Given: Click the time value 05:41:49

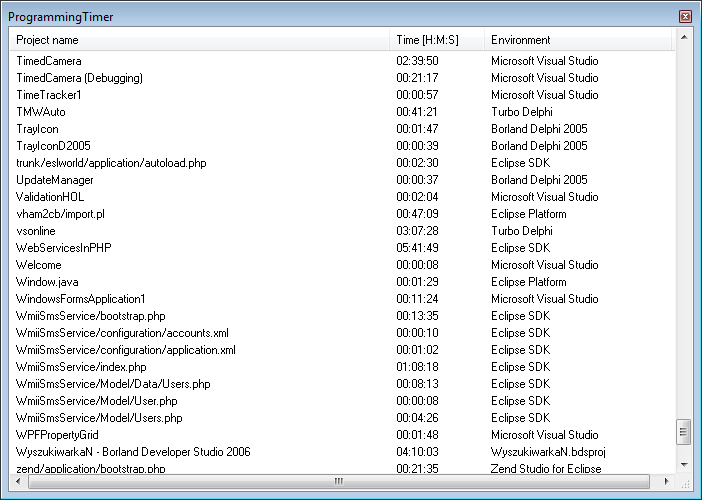Looking at the screenshot, I should (x=417, y=248).
